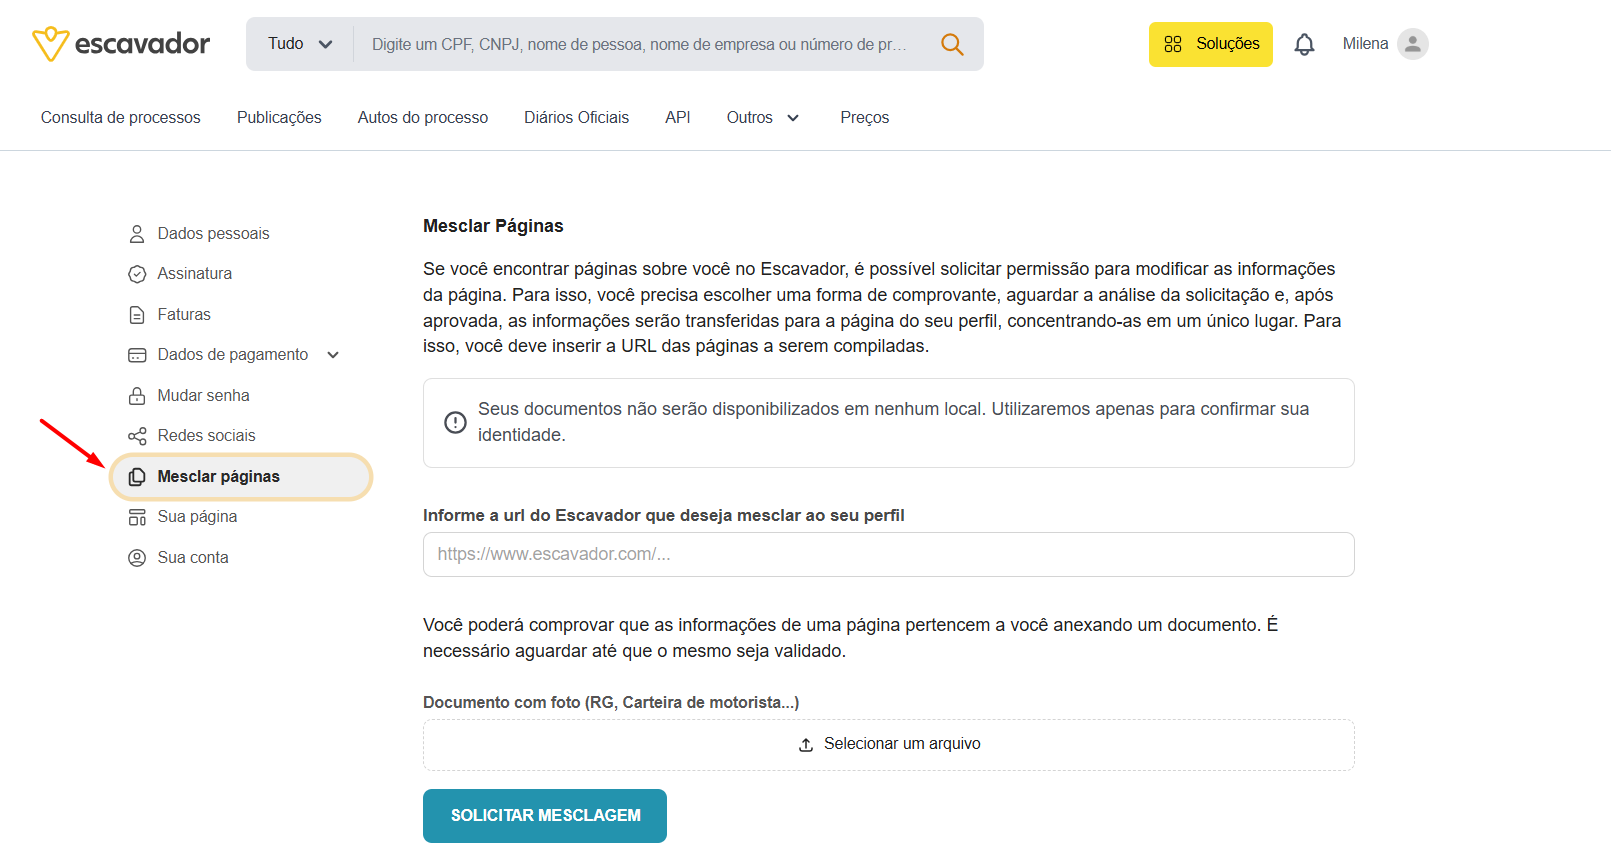1611x848 pixels.
Task: Click the Milena user avatar icon
Action: 1413,44
